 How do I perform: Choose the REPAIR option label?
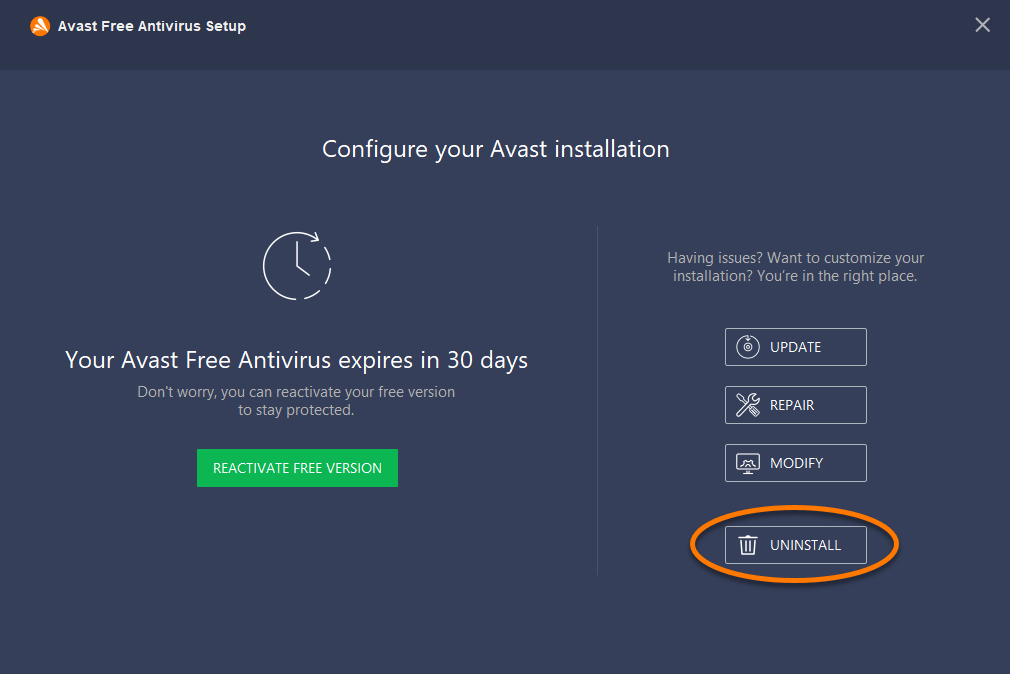pos(792,405)
